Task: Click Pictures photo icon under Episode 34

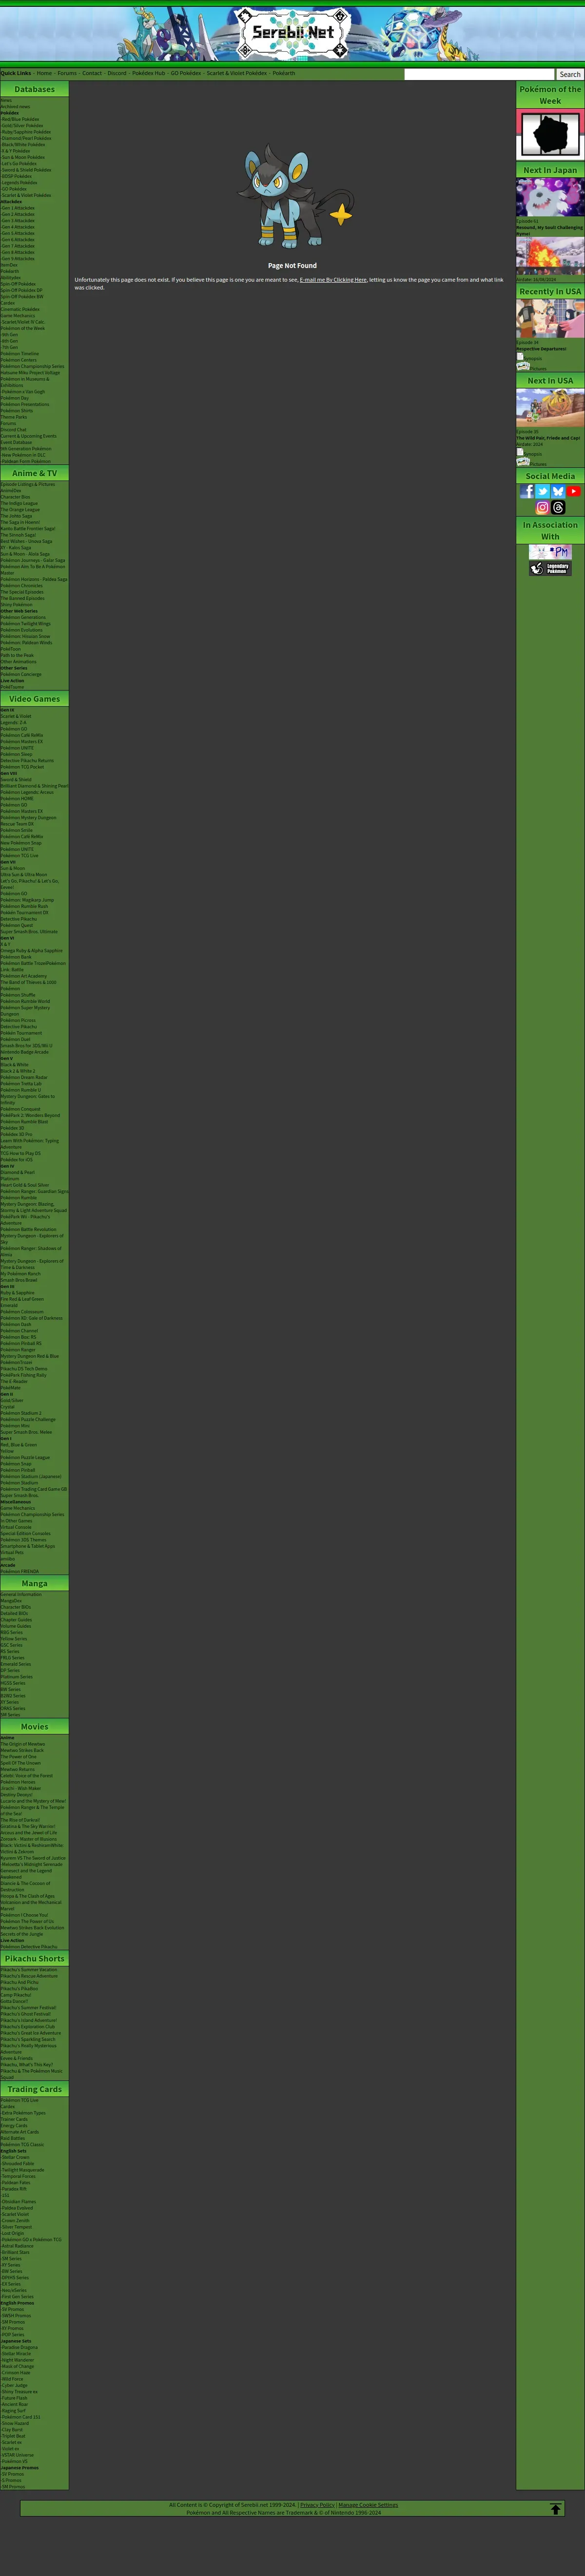Action: pyautogui.click(x=523, y=367)
